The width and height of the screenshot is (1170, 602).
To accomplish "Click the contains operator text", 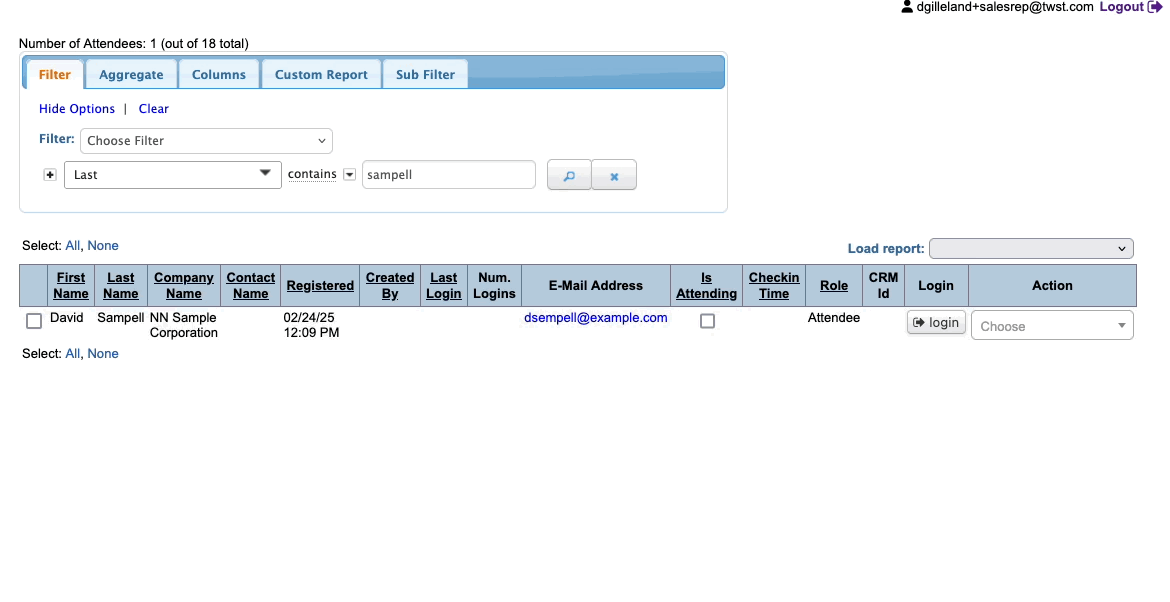I will 312,175.
